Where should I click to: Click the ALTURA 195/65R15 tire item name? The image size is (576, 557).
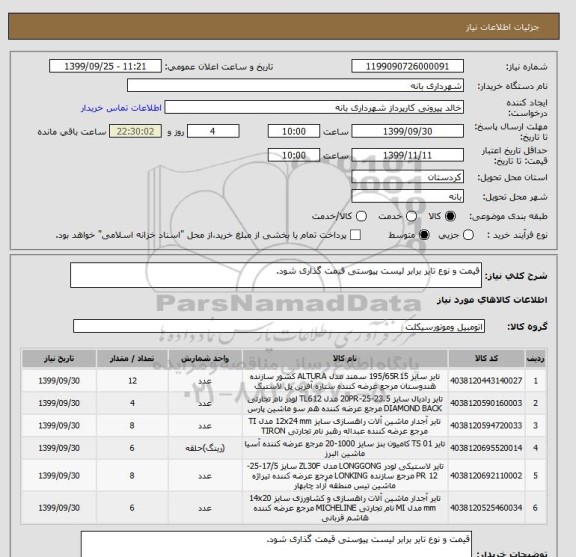pyautogui.click(x=345, y=381)
